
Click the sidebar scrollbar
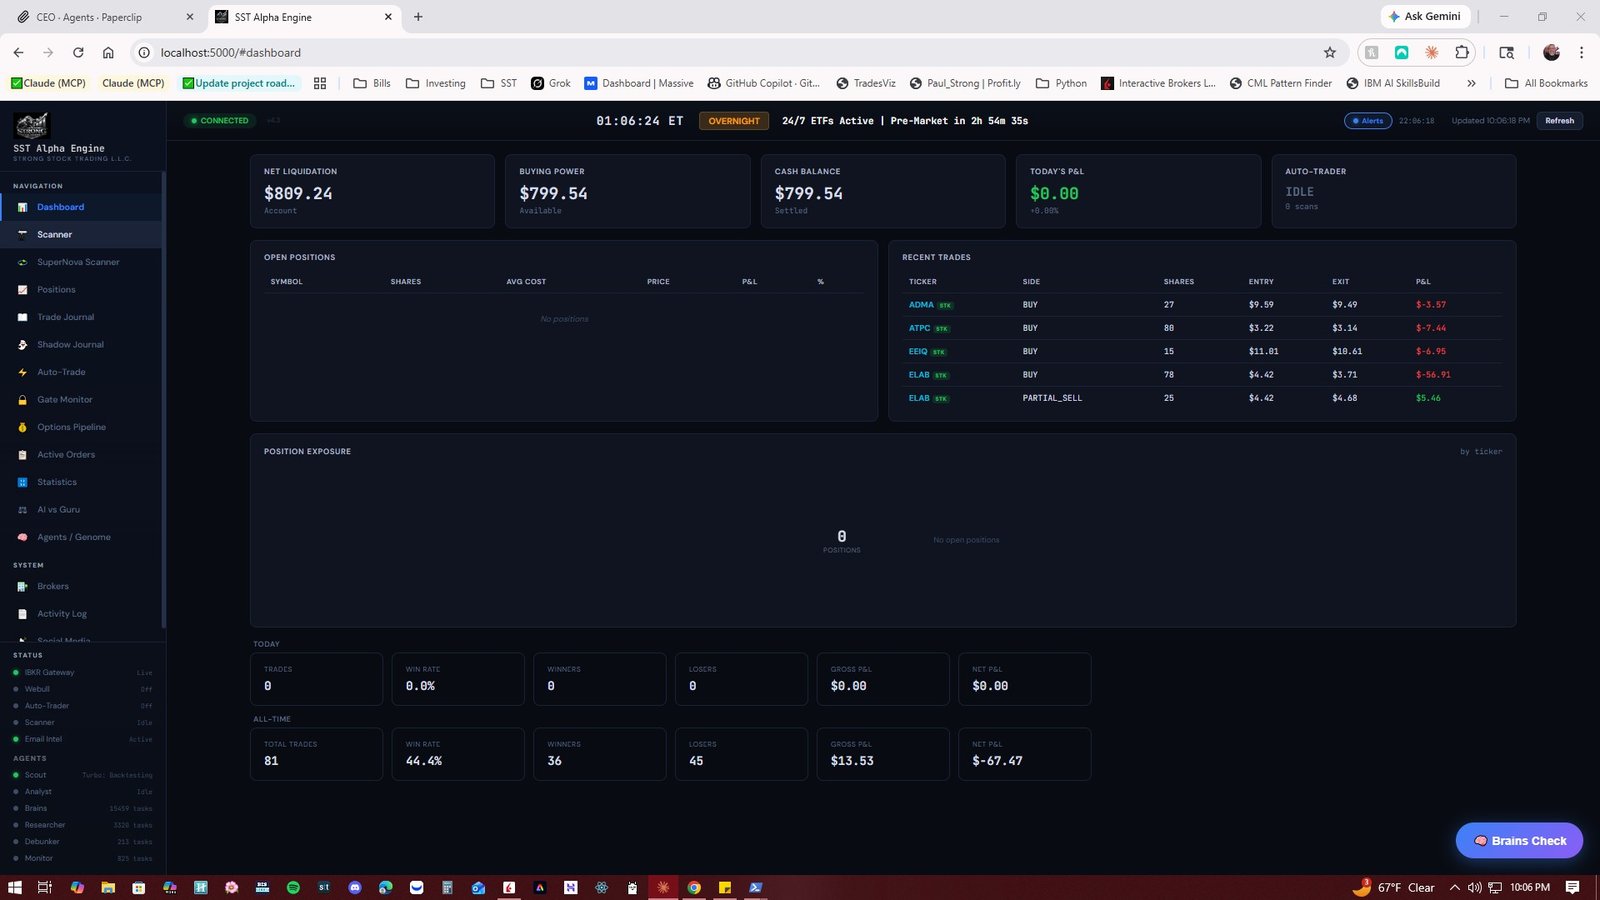tap(164, 400)
